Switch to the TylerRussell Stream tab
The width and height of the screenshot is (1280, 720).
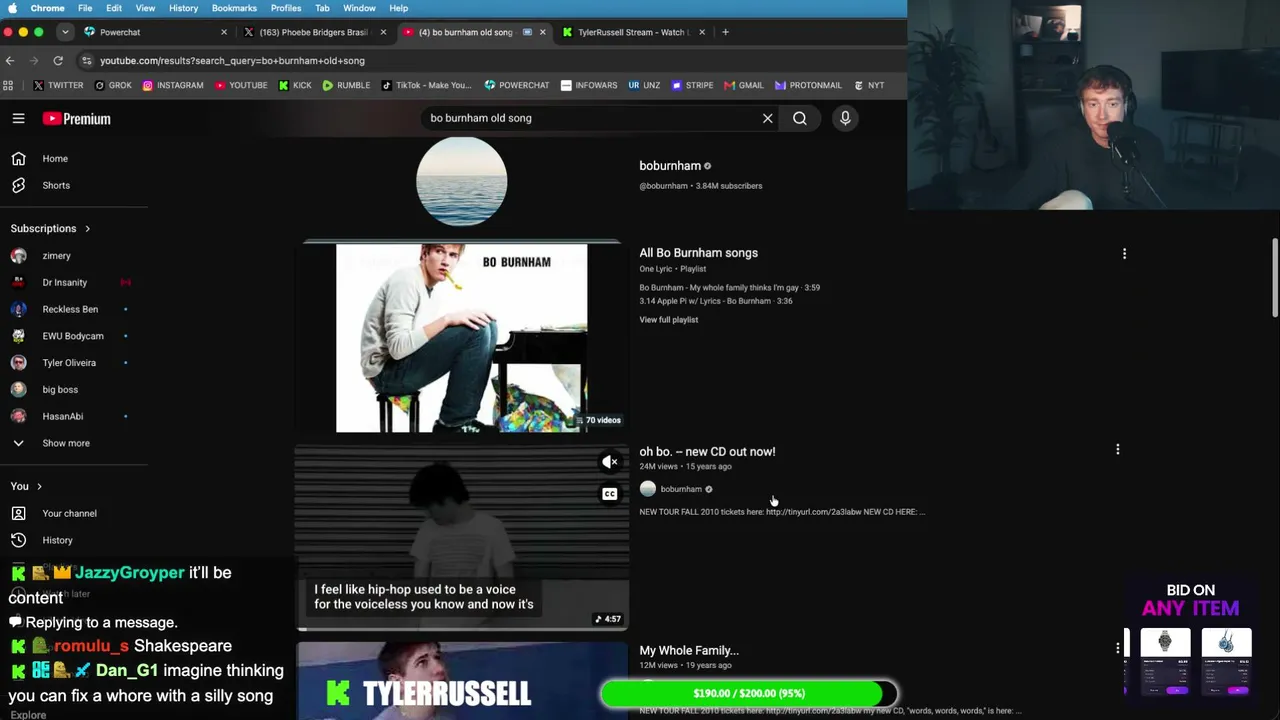tap(632, 32)
